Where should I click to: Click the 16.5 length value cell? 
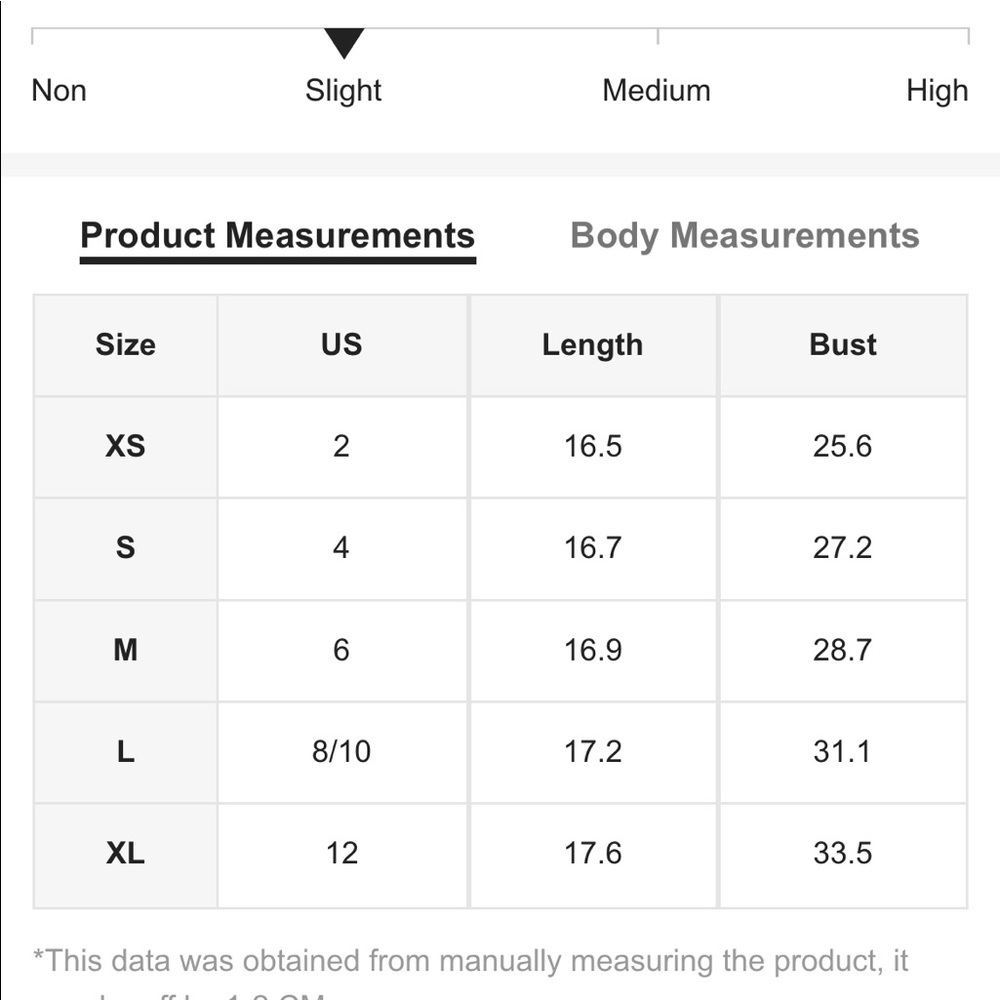tap(593, 446)
